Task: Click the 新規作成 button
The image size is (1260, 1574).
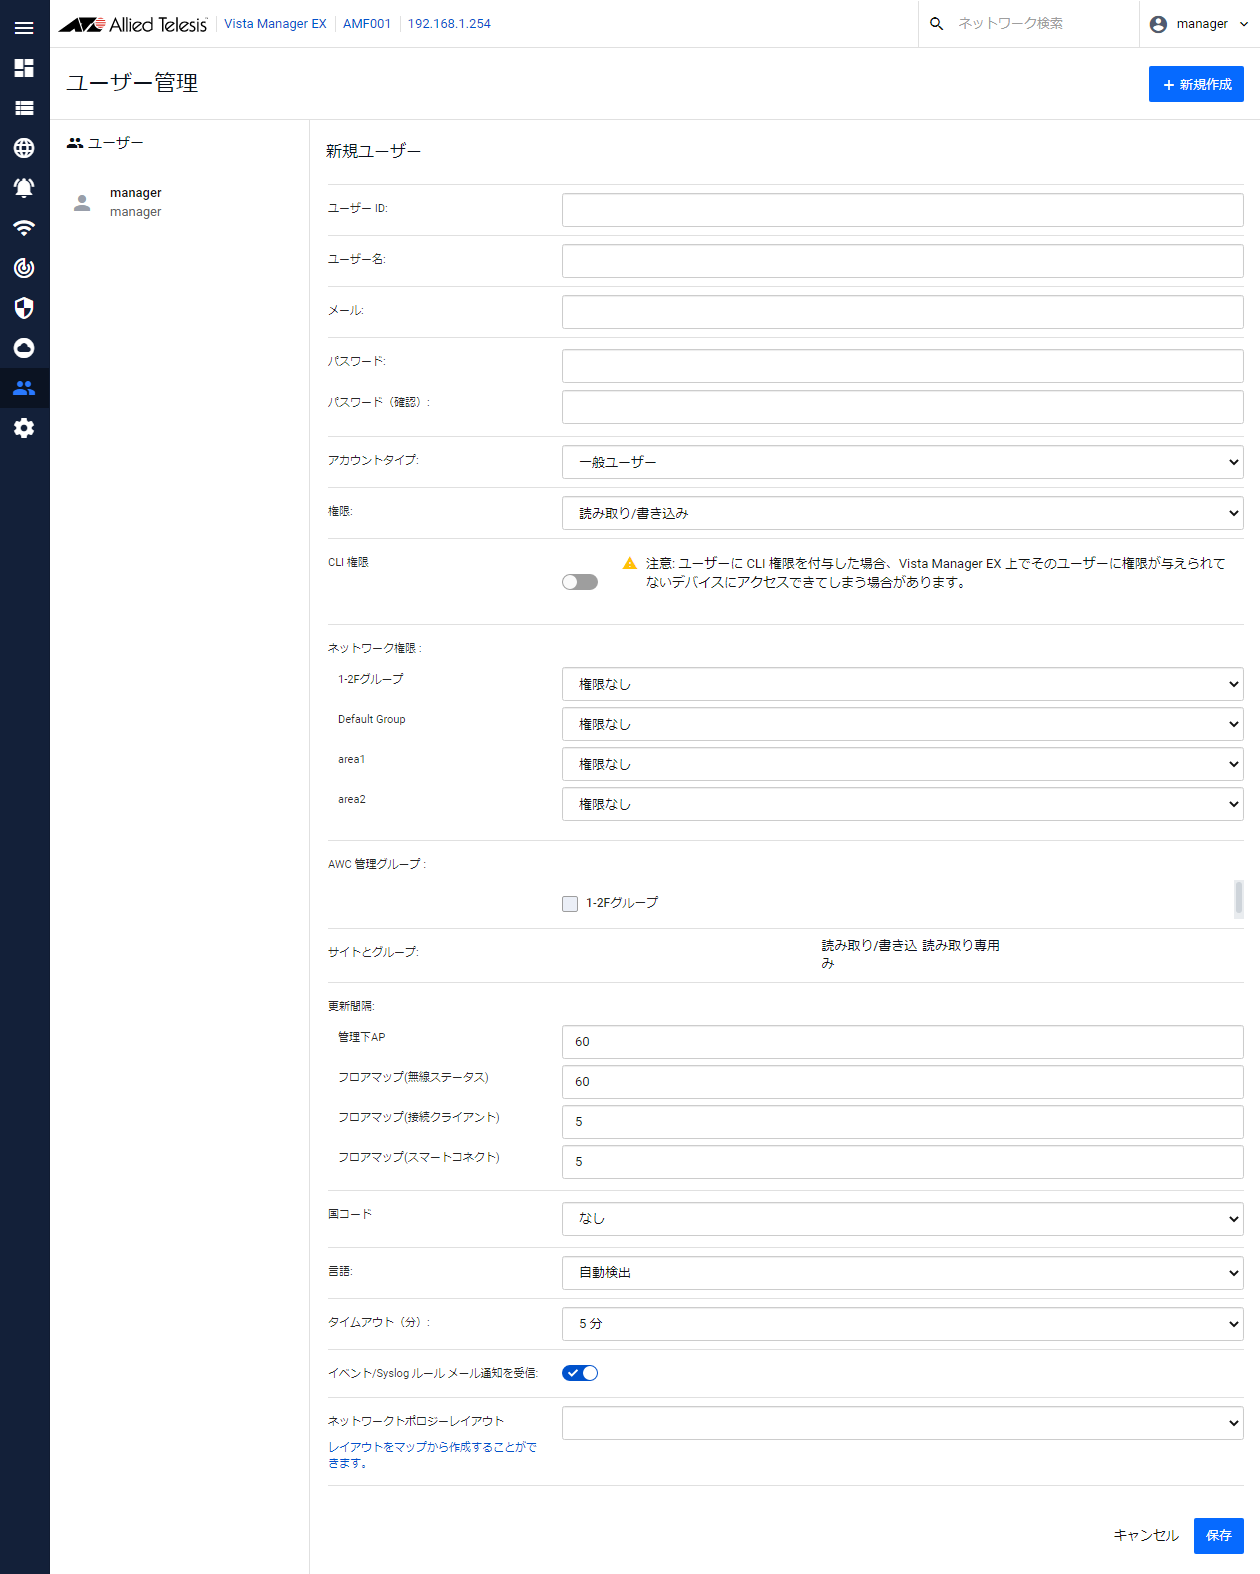Action: pos(1196,84)
